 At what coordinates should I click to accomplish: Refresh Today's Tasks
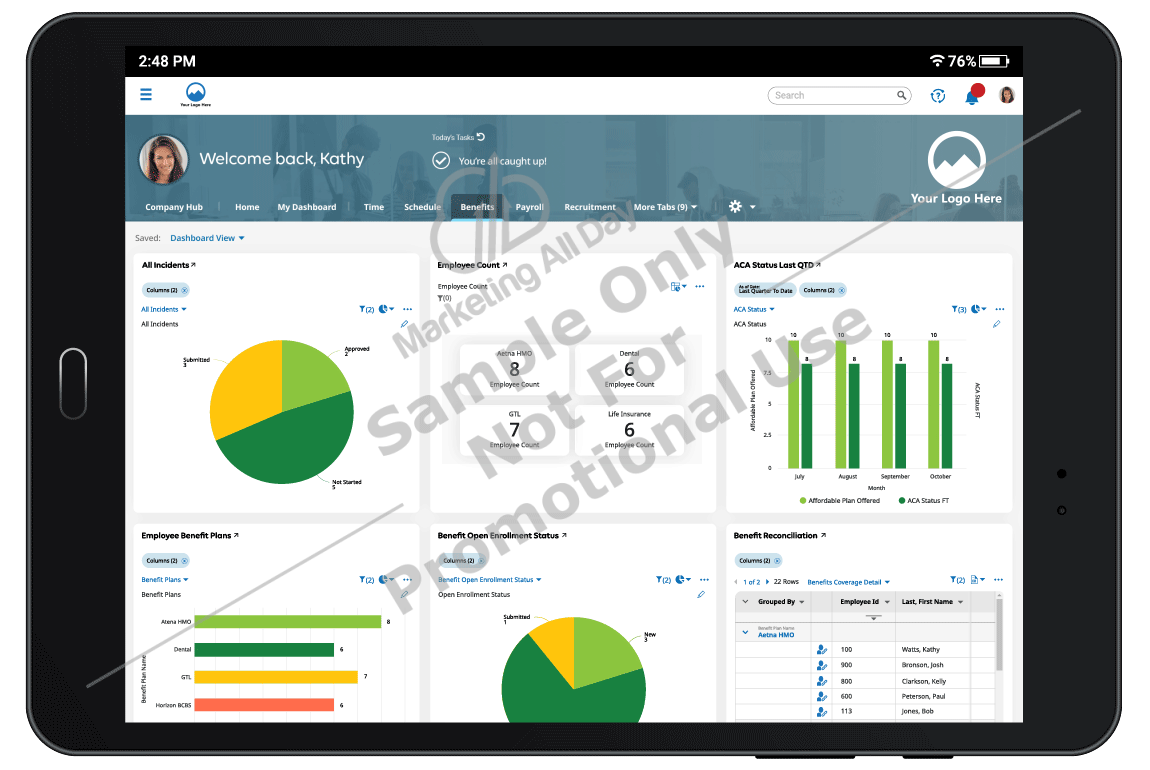coord(480,136)
